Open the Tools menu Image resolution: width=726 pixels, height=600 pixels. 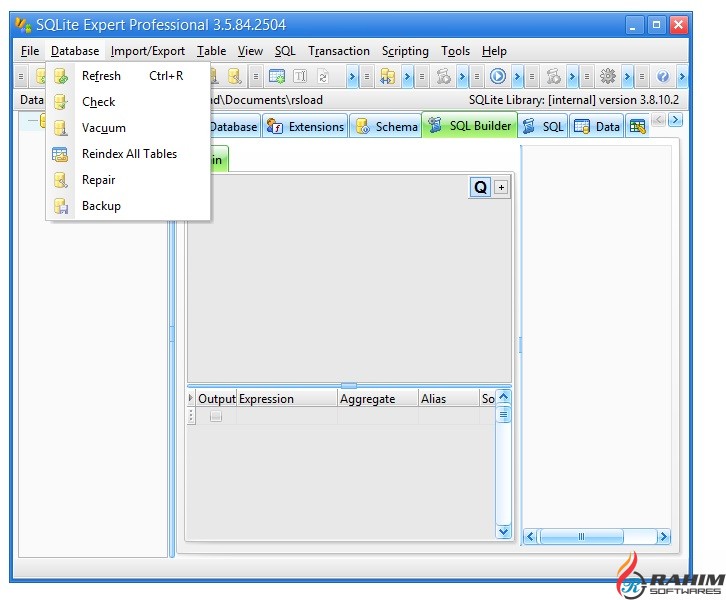tap(456, 51)
